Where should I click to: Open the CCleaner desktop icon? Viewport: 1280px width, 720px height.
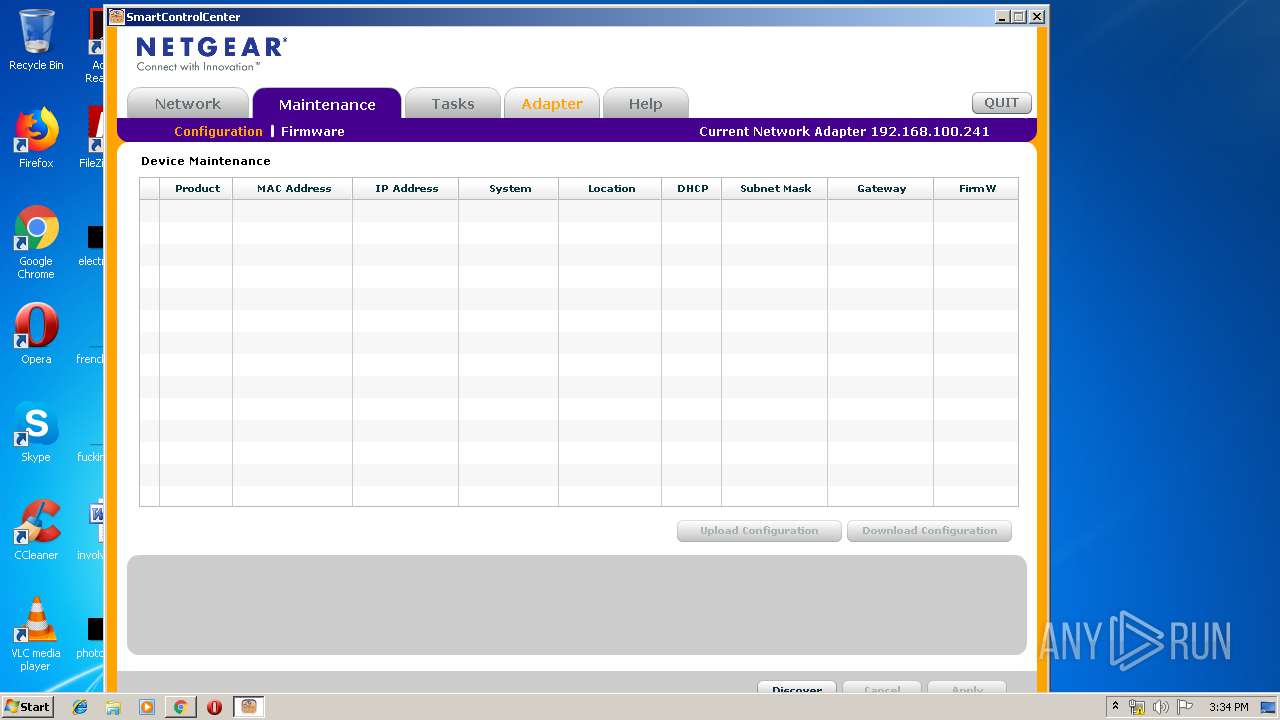[36, 530]
